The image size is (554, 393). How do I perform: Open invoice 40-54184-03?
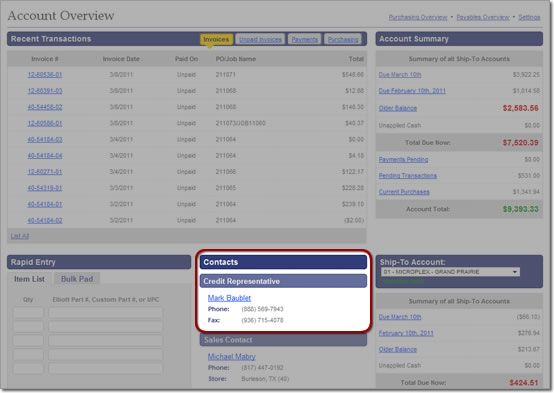[x=45, y=140]
